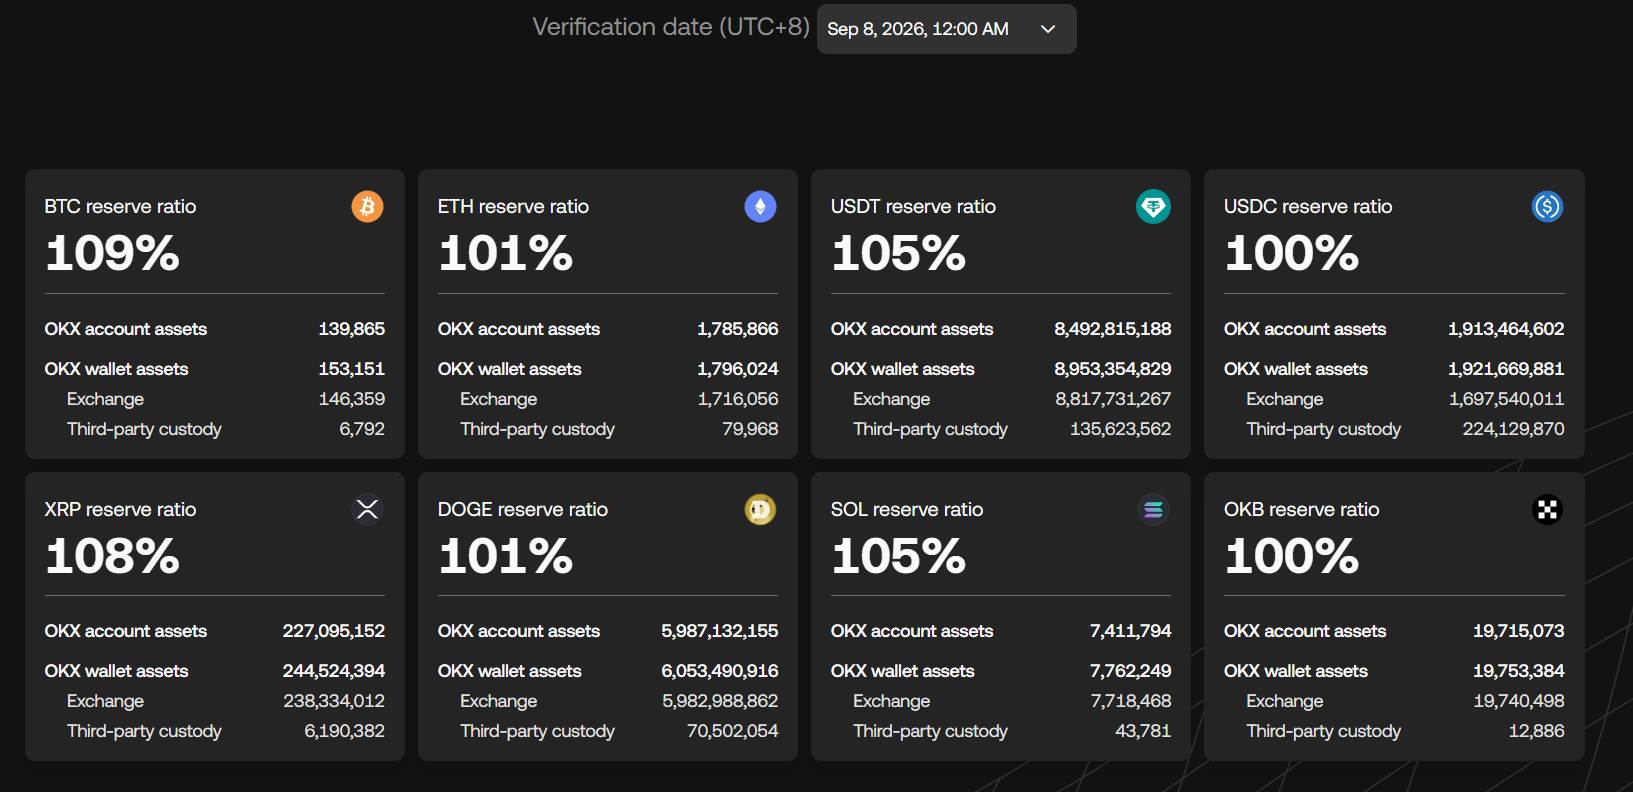
Task: Click SOL exchange value 7,718,468
Action: [x=1131, y=701]
